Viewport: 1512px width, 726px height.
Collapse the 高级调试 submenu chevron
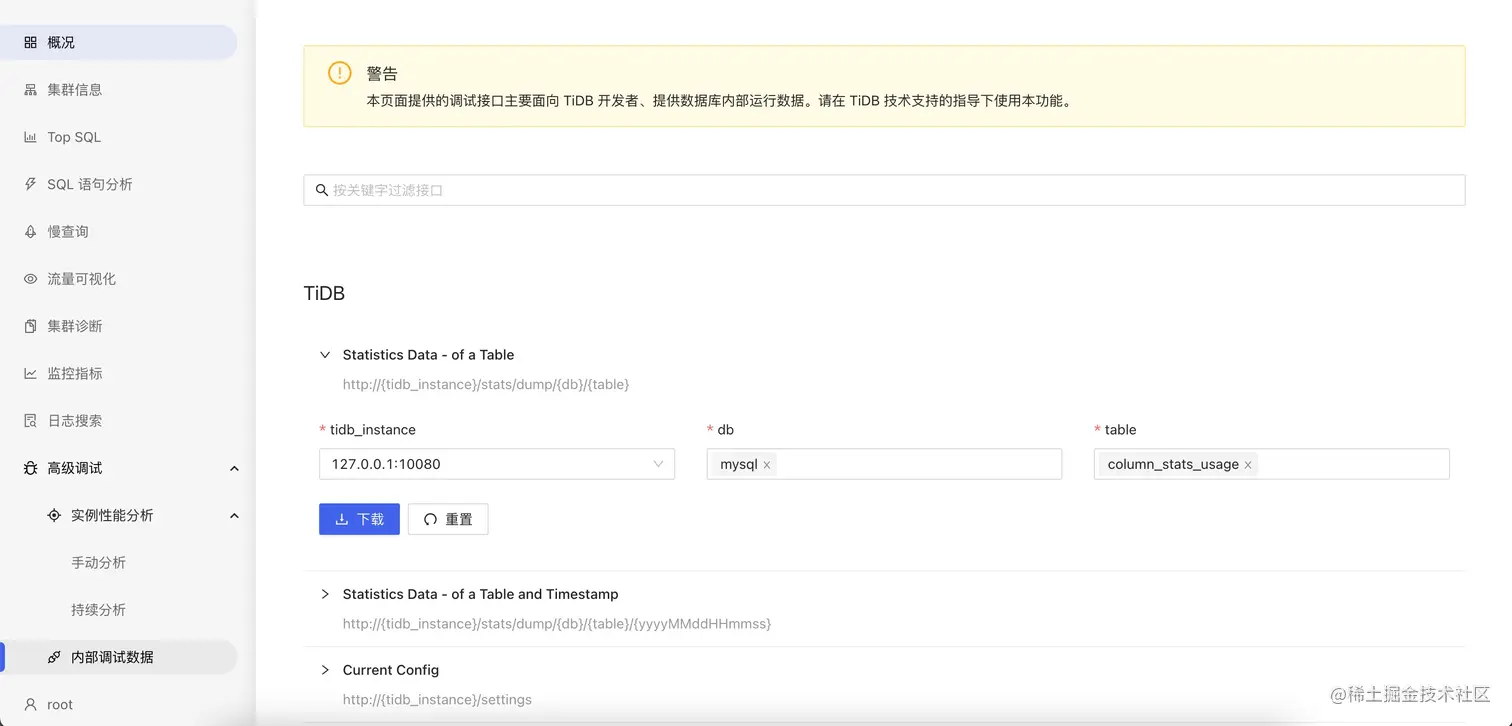(x=234, y=468)
